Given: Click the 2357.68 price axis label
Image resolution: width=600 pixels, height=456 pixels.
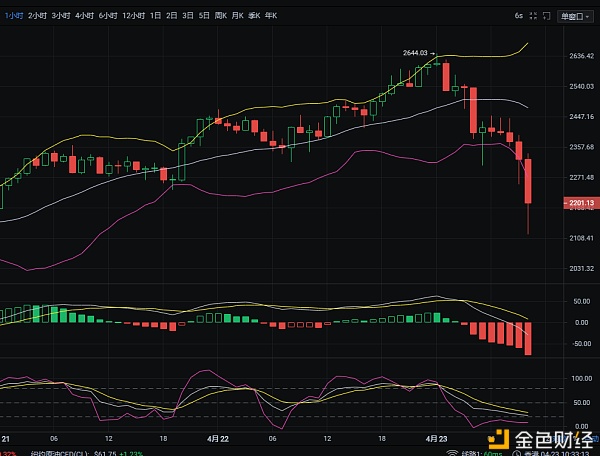Looking at the screenshot, I should point(582,147).
